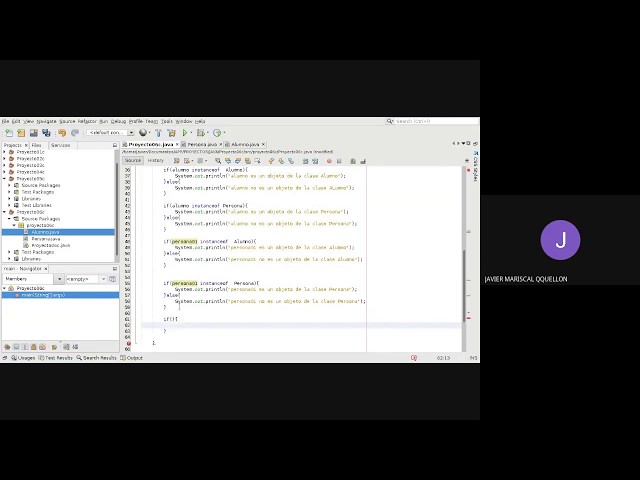
Task: Click the Build Project hammer icon
Action: (158, 133)
